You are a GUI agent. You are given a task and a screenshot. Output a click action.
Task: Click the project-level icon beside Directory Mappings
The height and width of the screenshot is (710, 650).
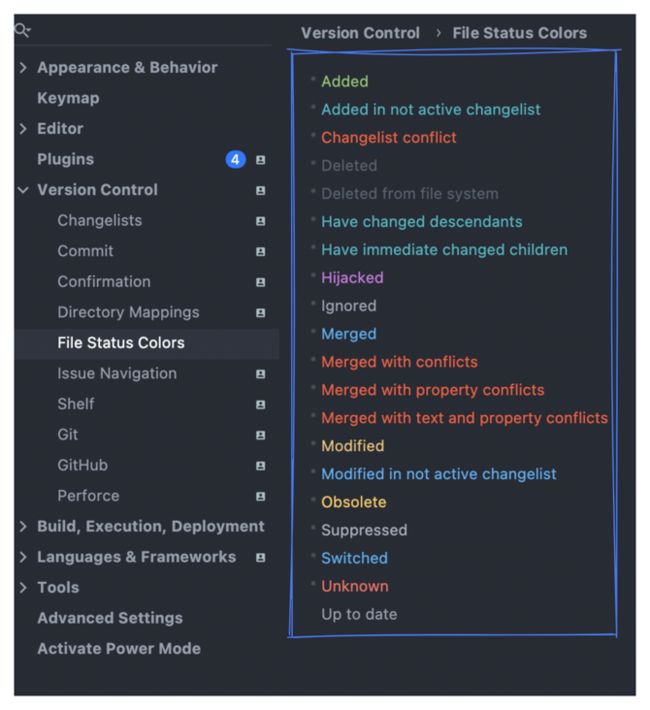pos(260,313)
